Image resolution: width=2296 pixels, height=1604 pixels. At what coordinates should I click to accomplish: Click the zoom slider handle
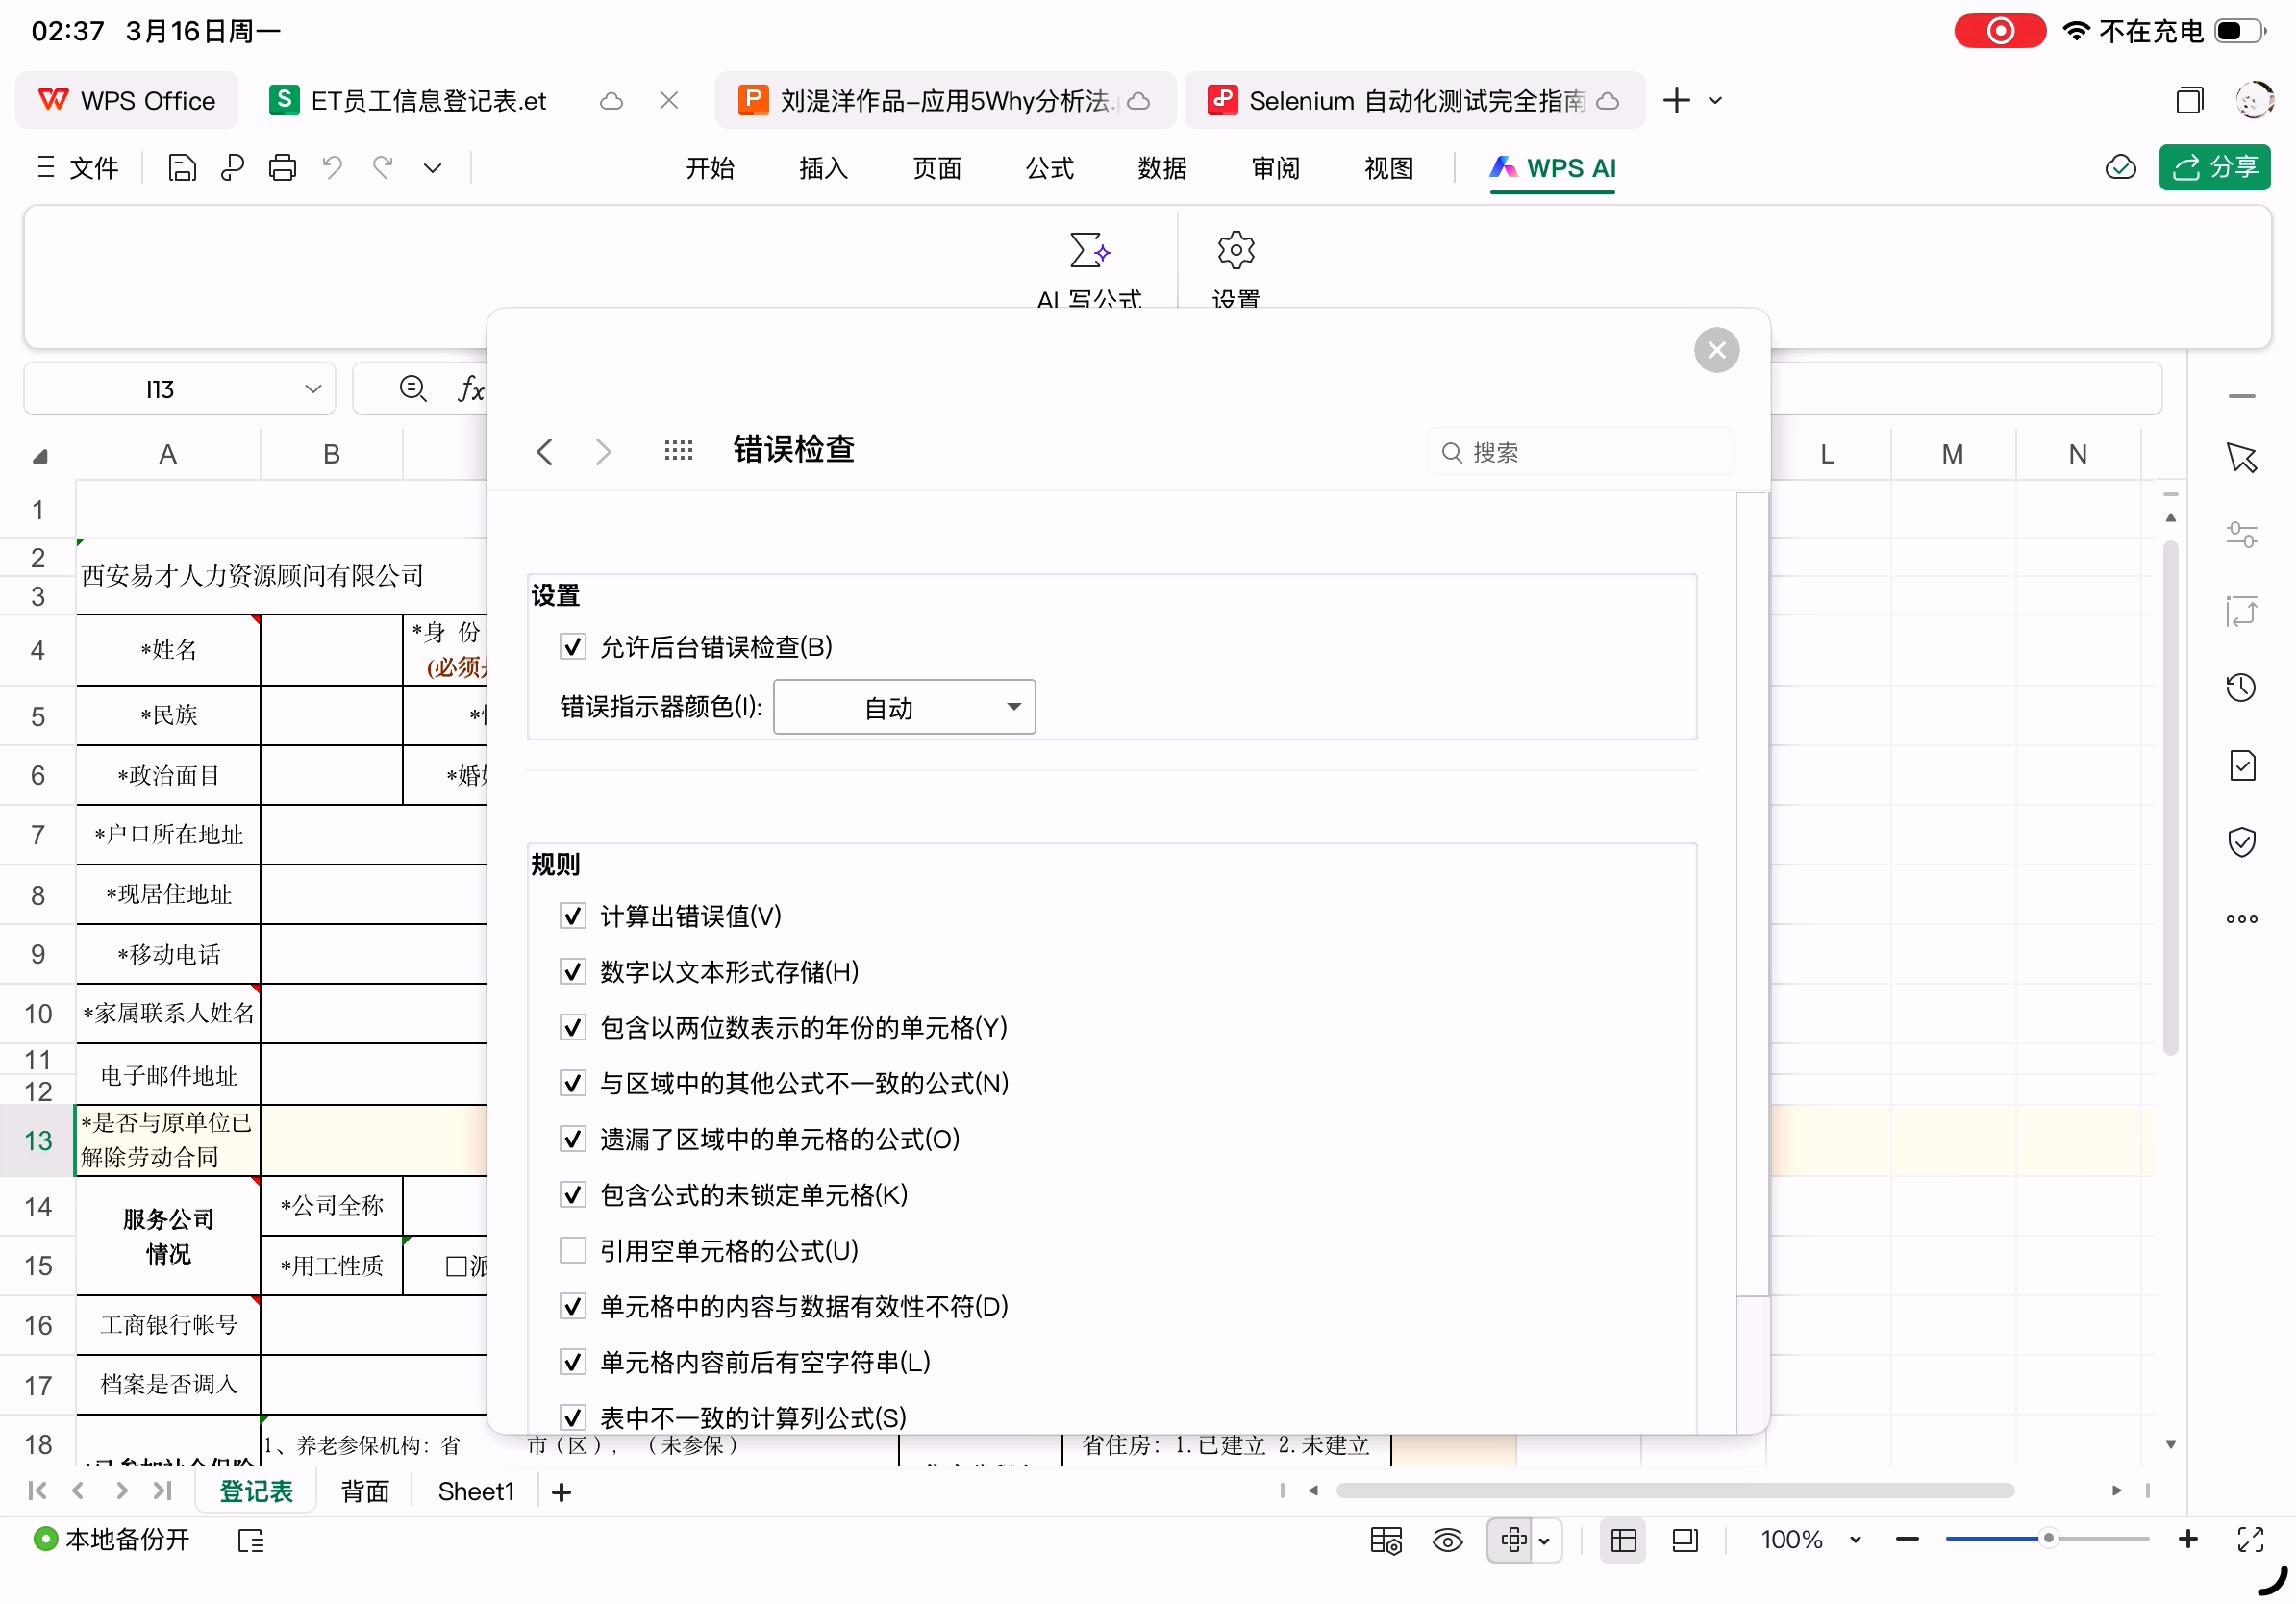coord(2048,1539)
